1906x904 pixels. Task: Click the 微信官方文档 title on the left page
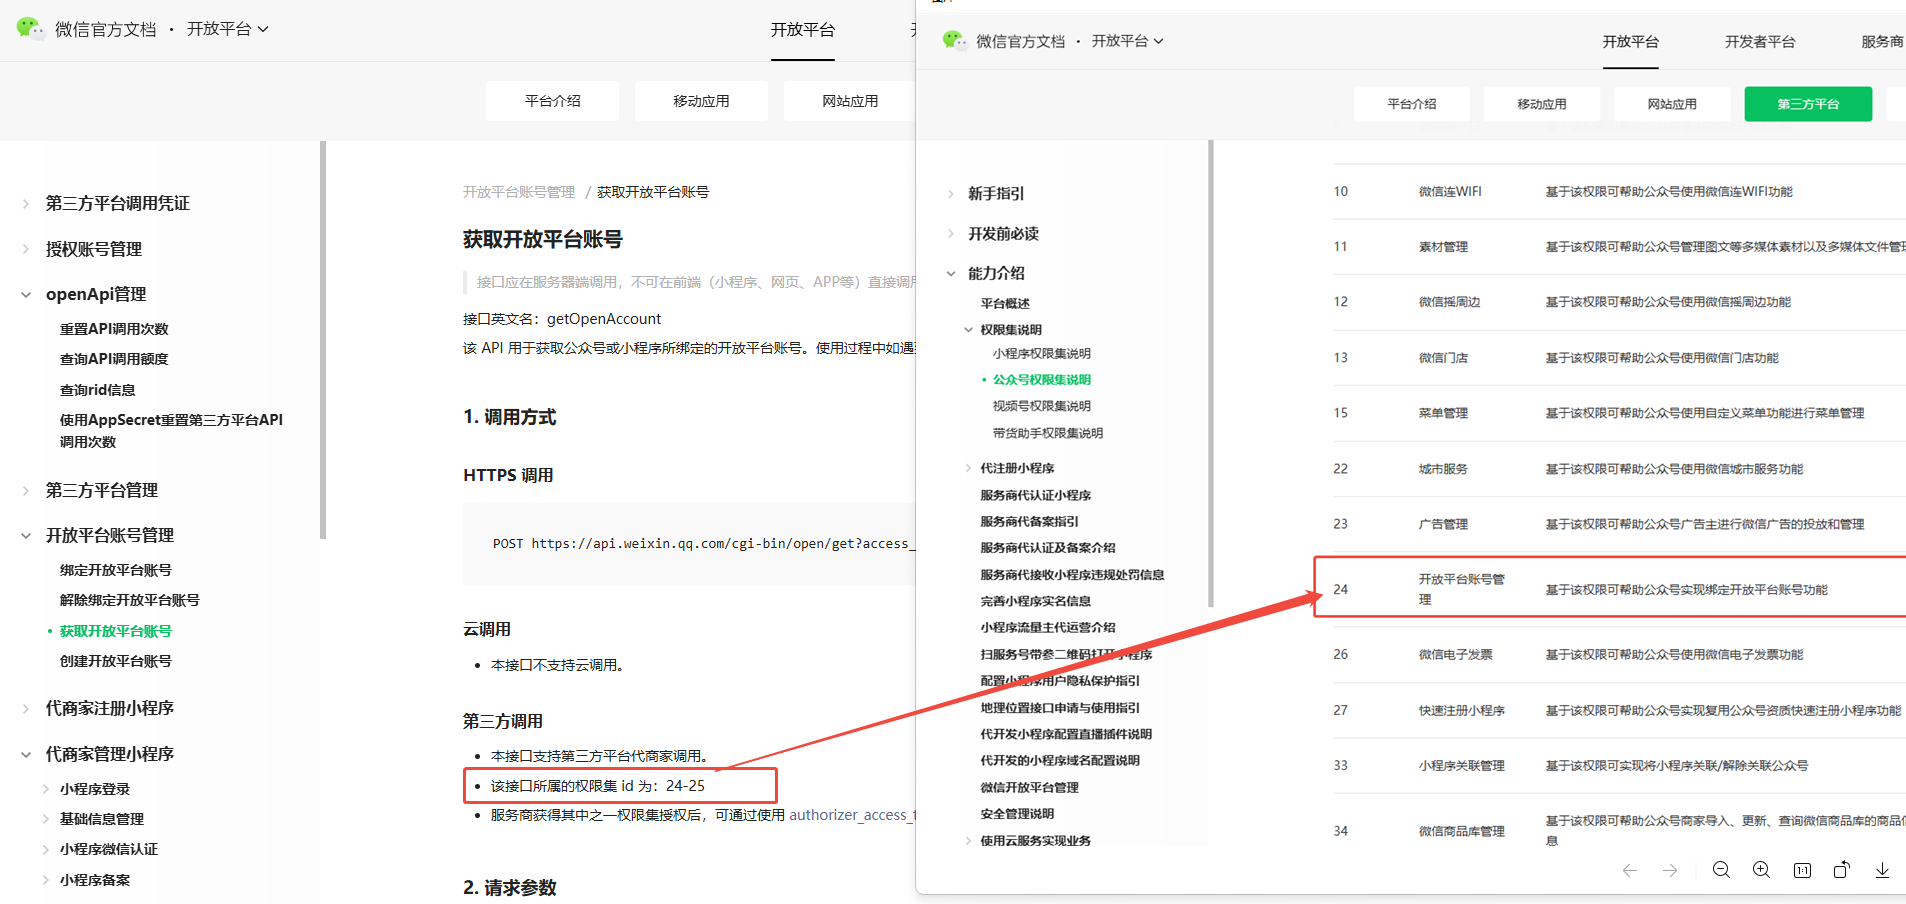106,29
